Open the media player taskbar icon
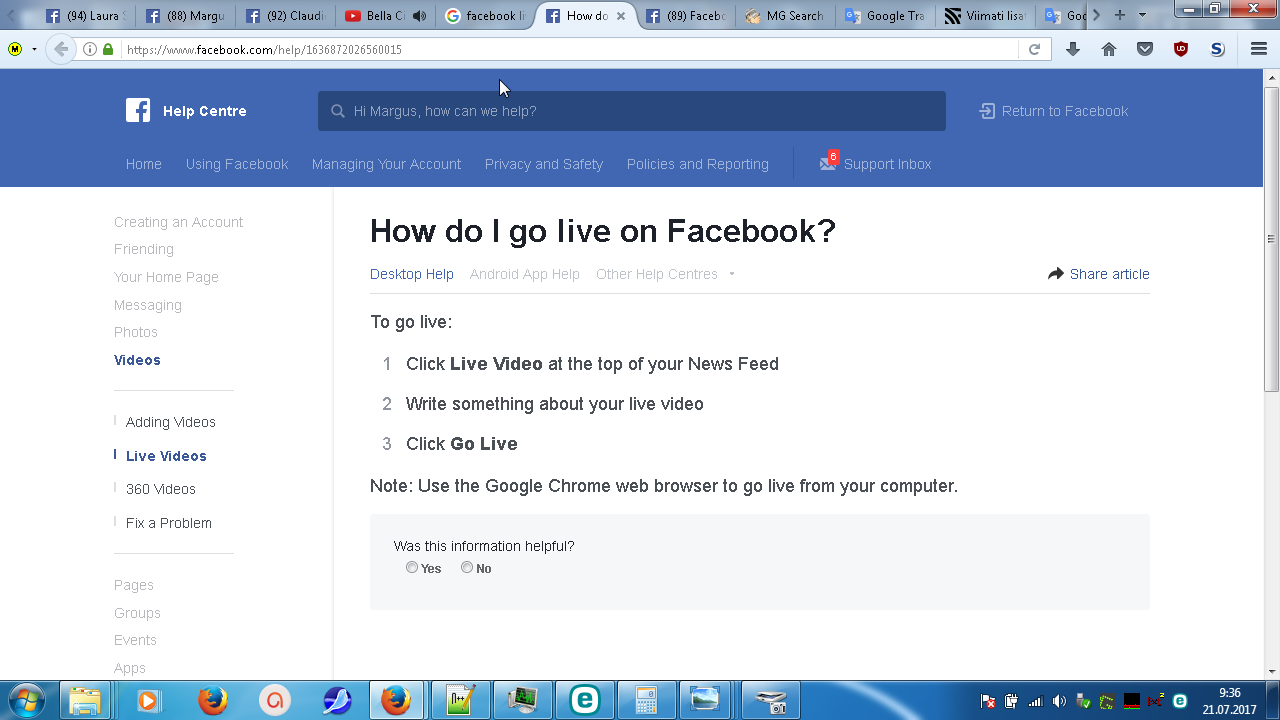Image resolution: width=1280 pixels, height=720 pixels. [x=148, y=700]
